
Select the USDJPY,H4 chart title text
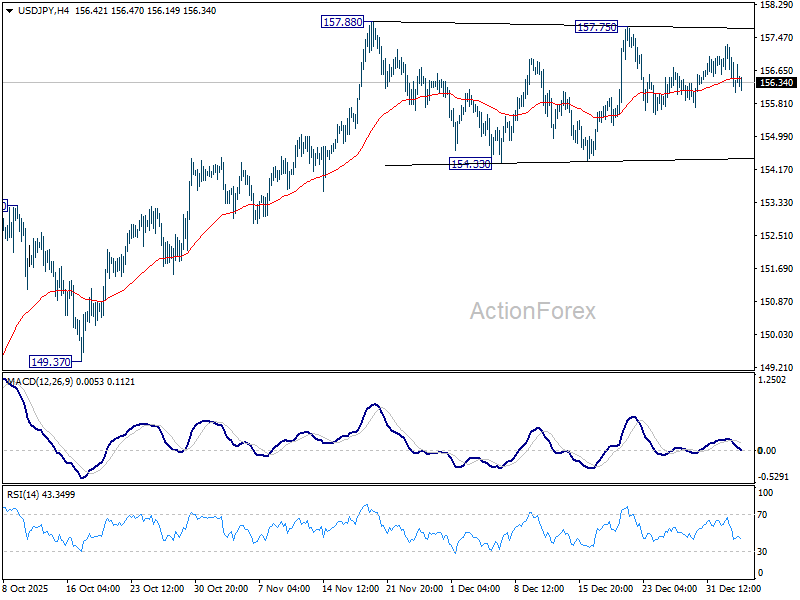tap(43, 11)
